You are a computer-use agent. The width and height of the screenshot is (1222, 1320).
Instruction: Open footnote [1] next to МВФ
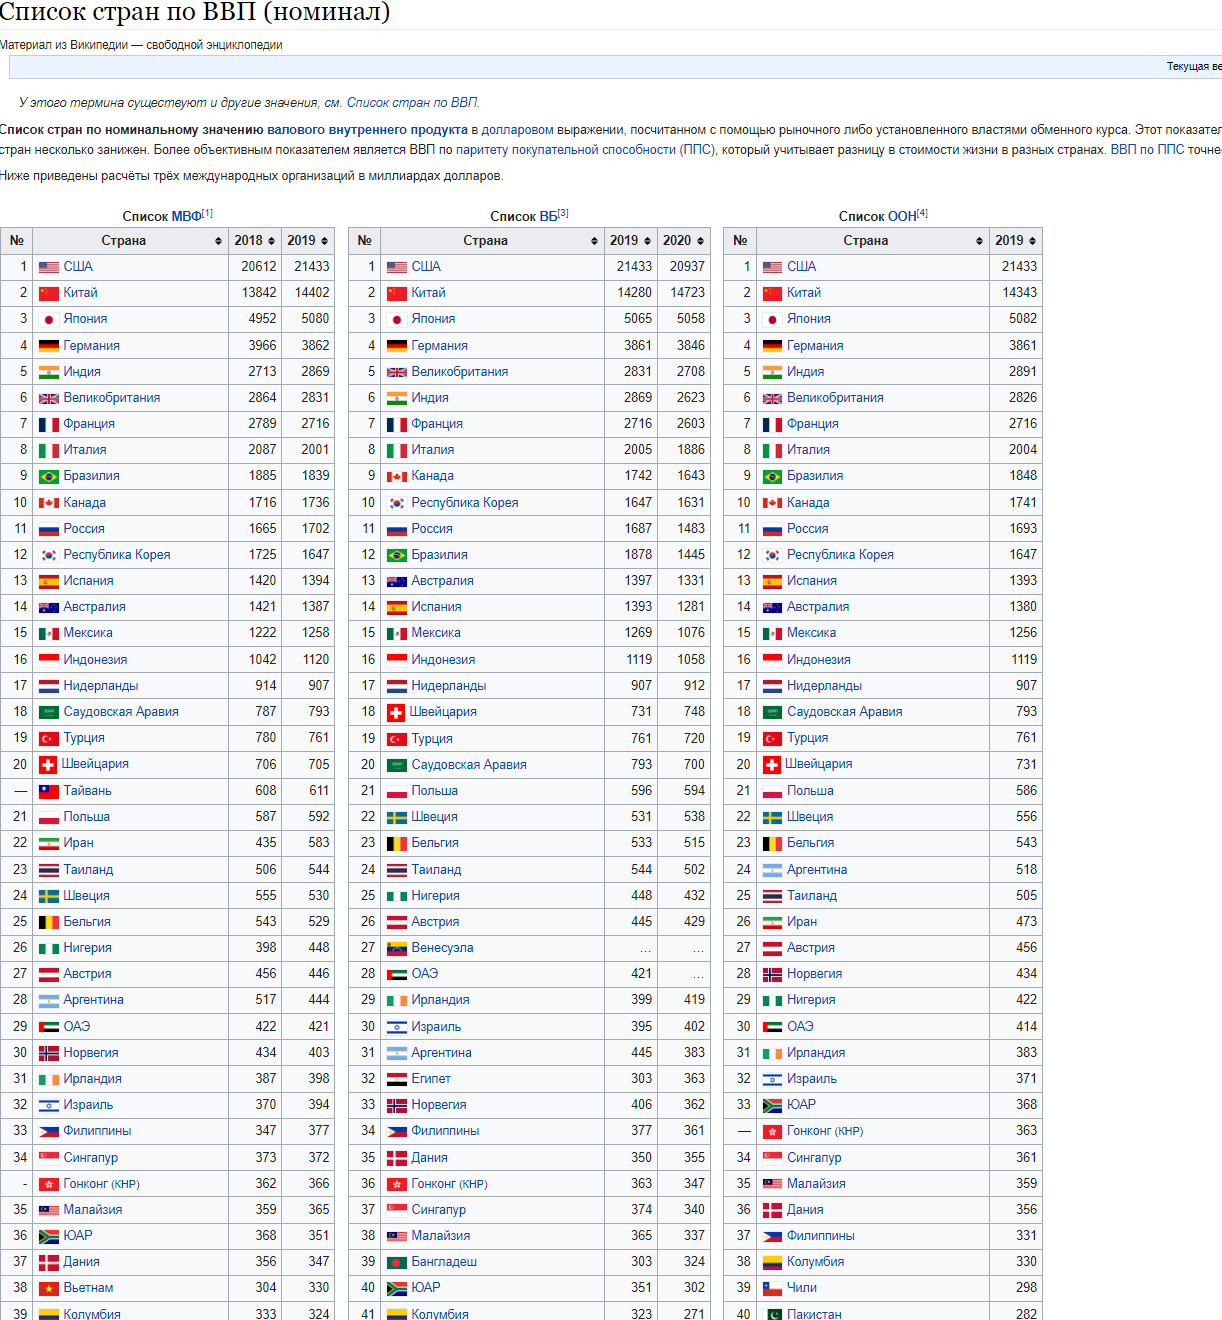point(207,213)
